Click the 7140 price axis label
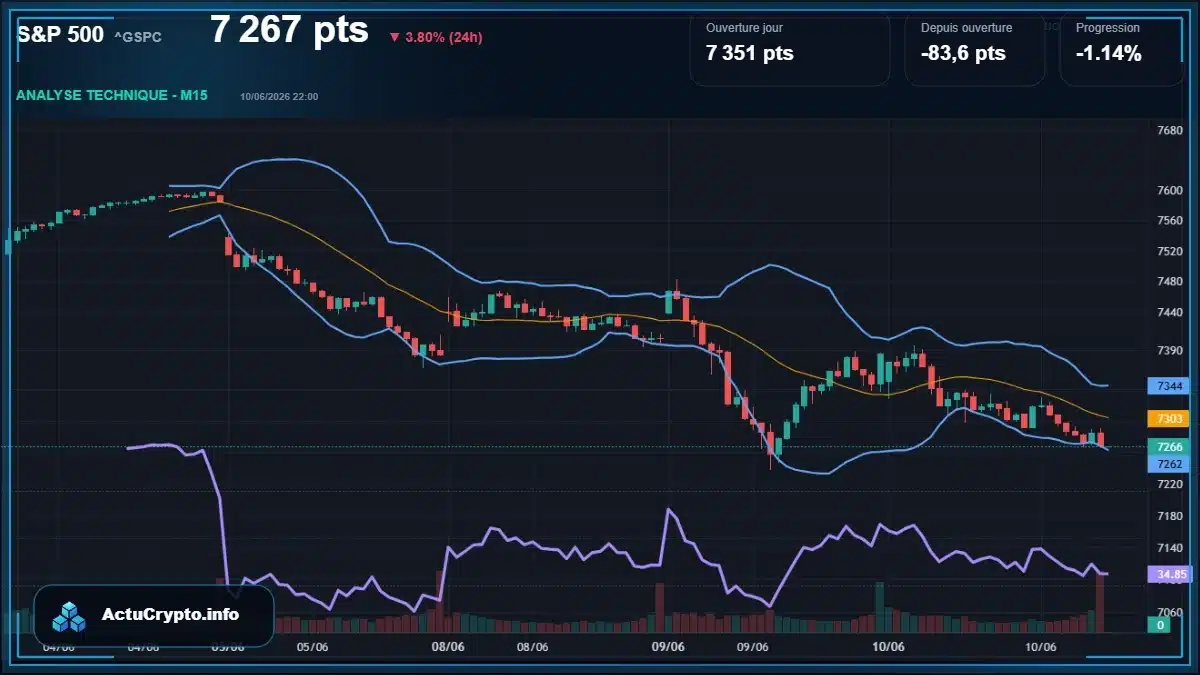This screenshot has width=1200, height=675. 1169,549
